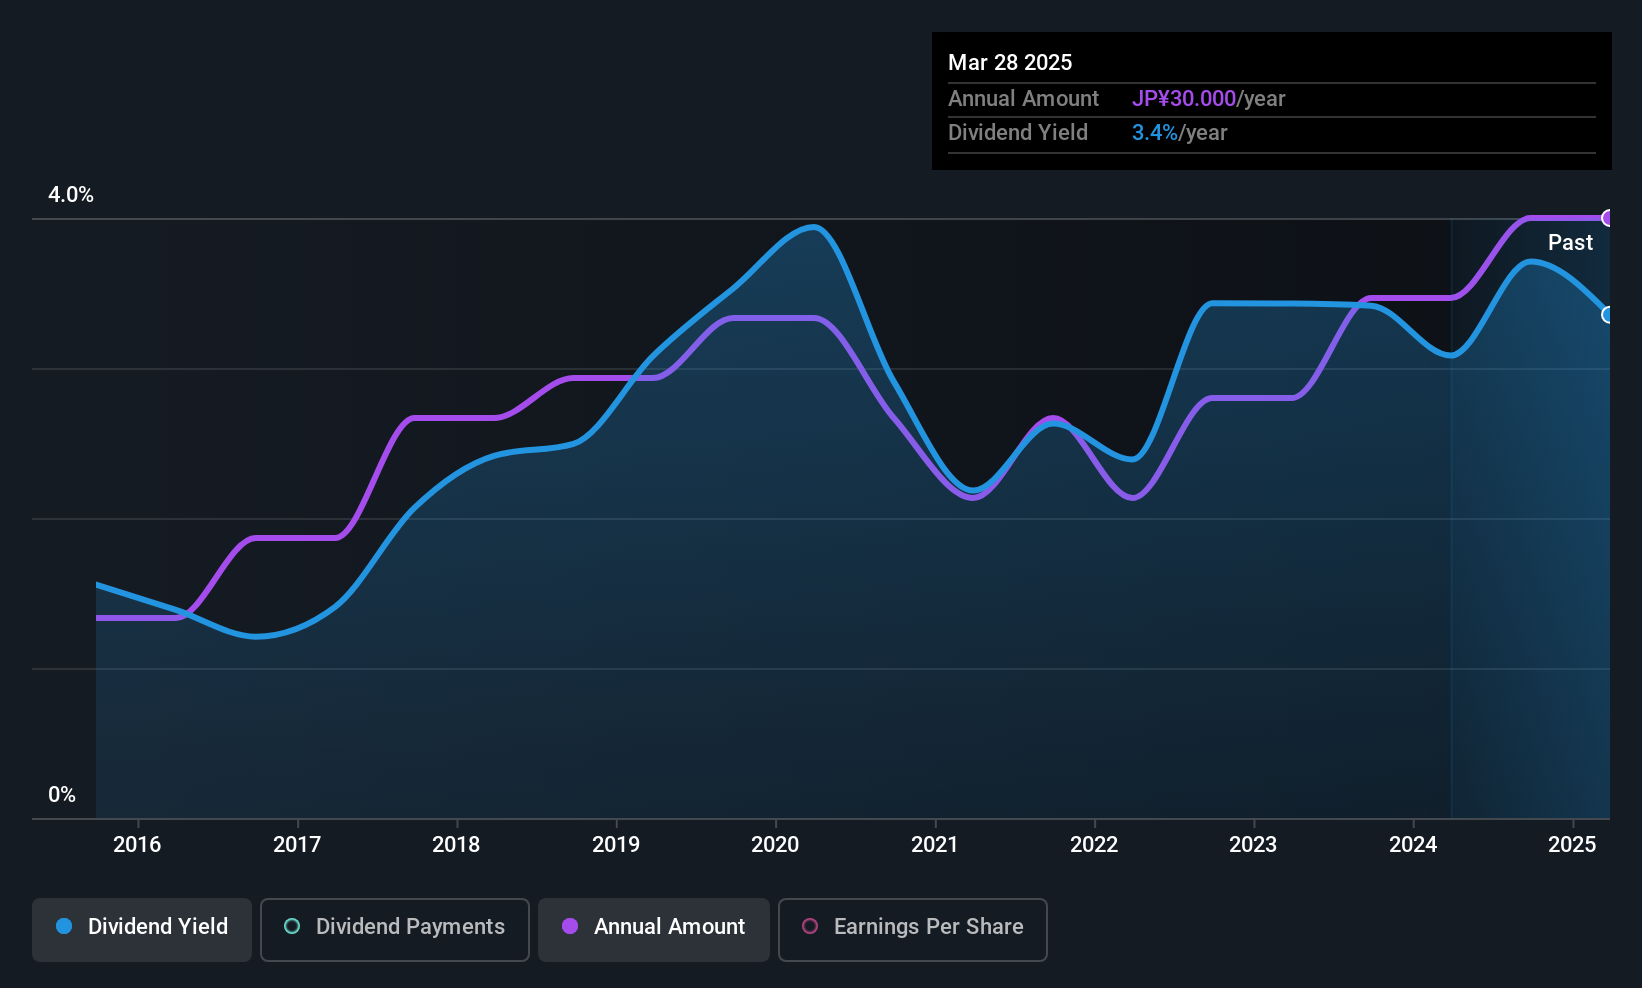Image resolution: width=1642 pixels, height=988 pixels.
Task: Click the teal Dividend Payments circle icon
Action: (x=292, y=926)
